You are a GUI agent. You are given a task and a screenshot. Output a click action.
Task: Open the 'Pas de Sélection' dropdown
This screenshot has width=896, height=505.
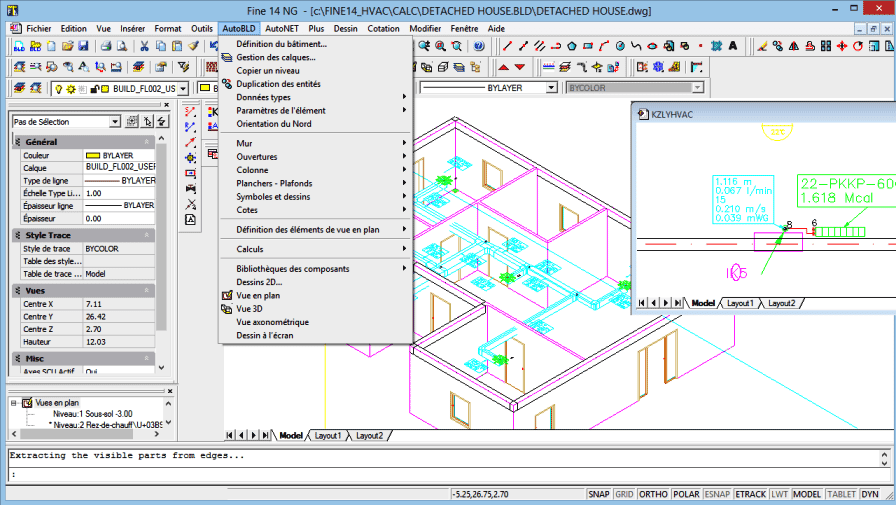click(x=115, y=122)
